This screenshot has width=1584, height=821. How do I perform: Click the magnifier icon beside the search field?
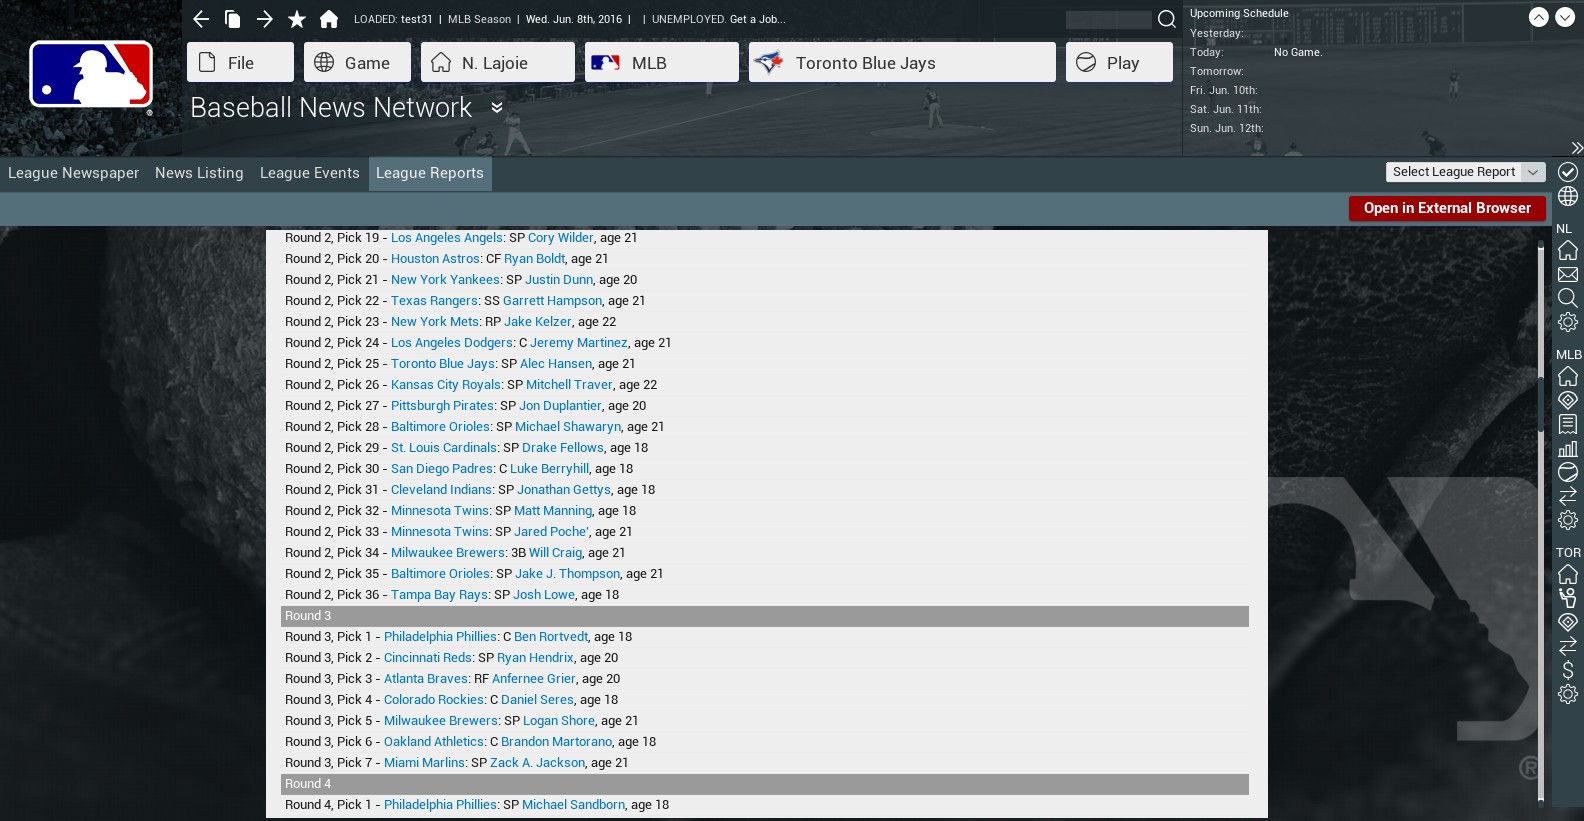(1167, 19)
